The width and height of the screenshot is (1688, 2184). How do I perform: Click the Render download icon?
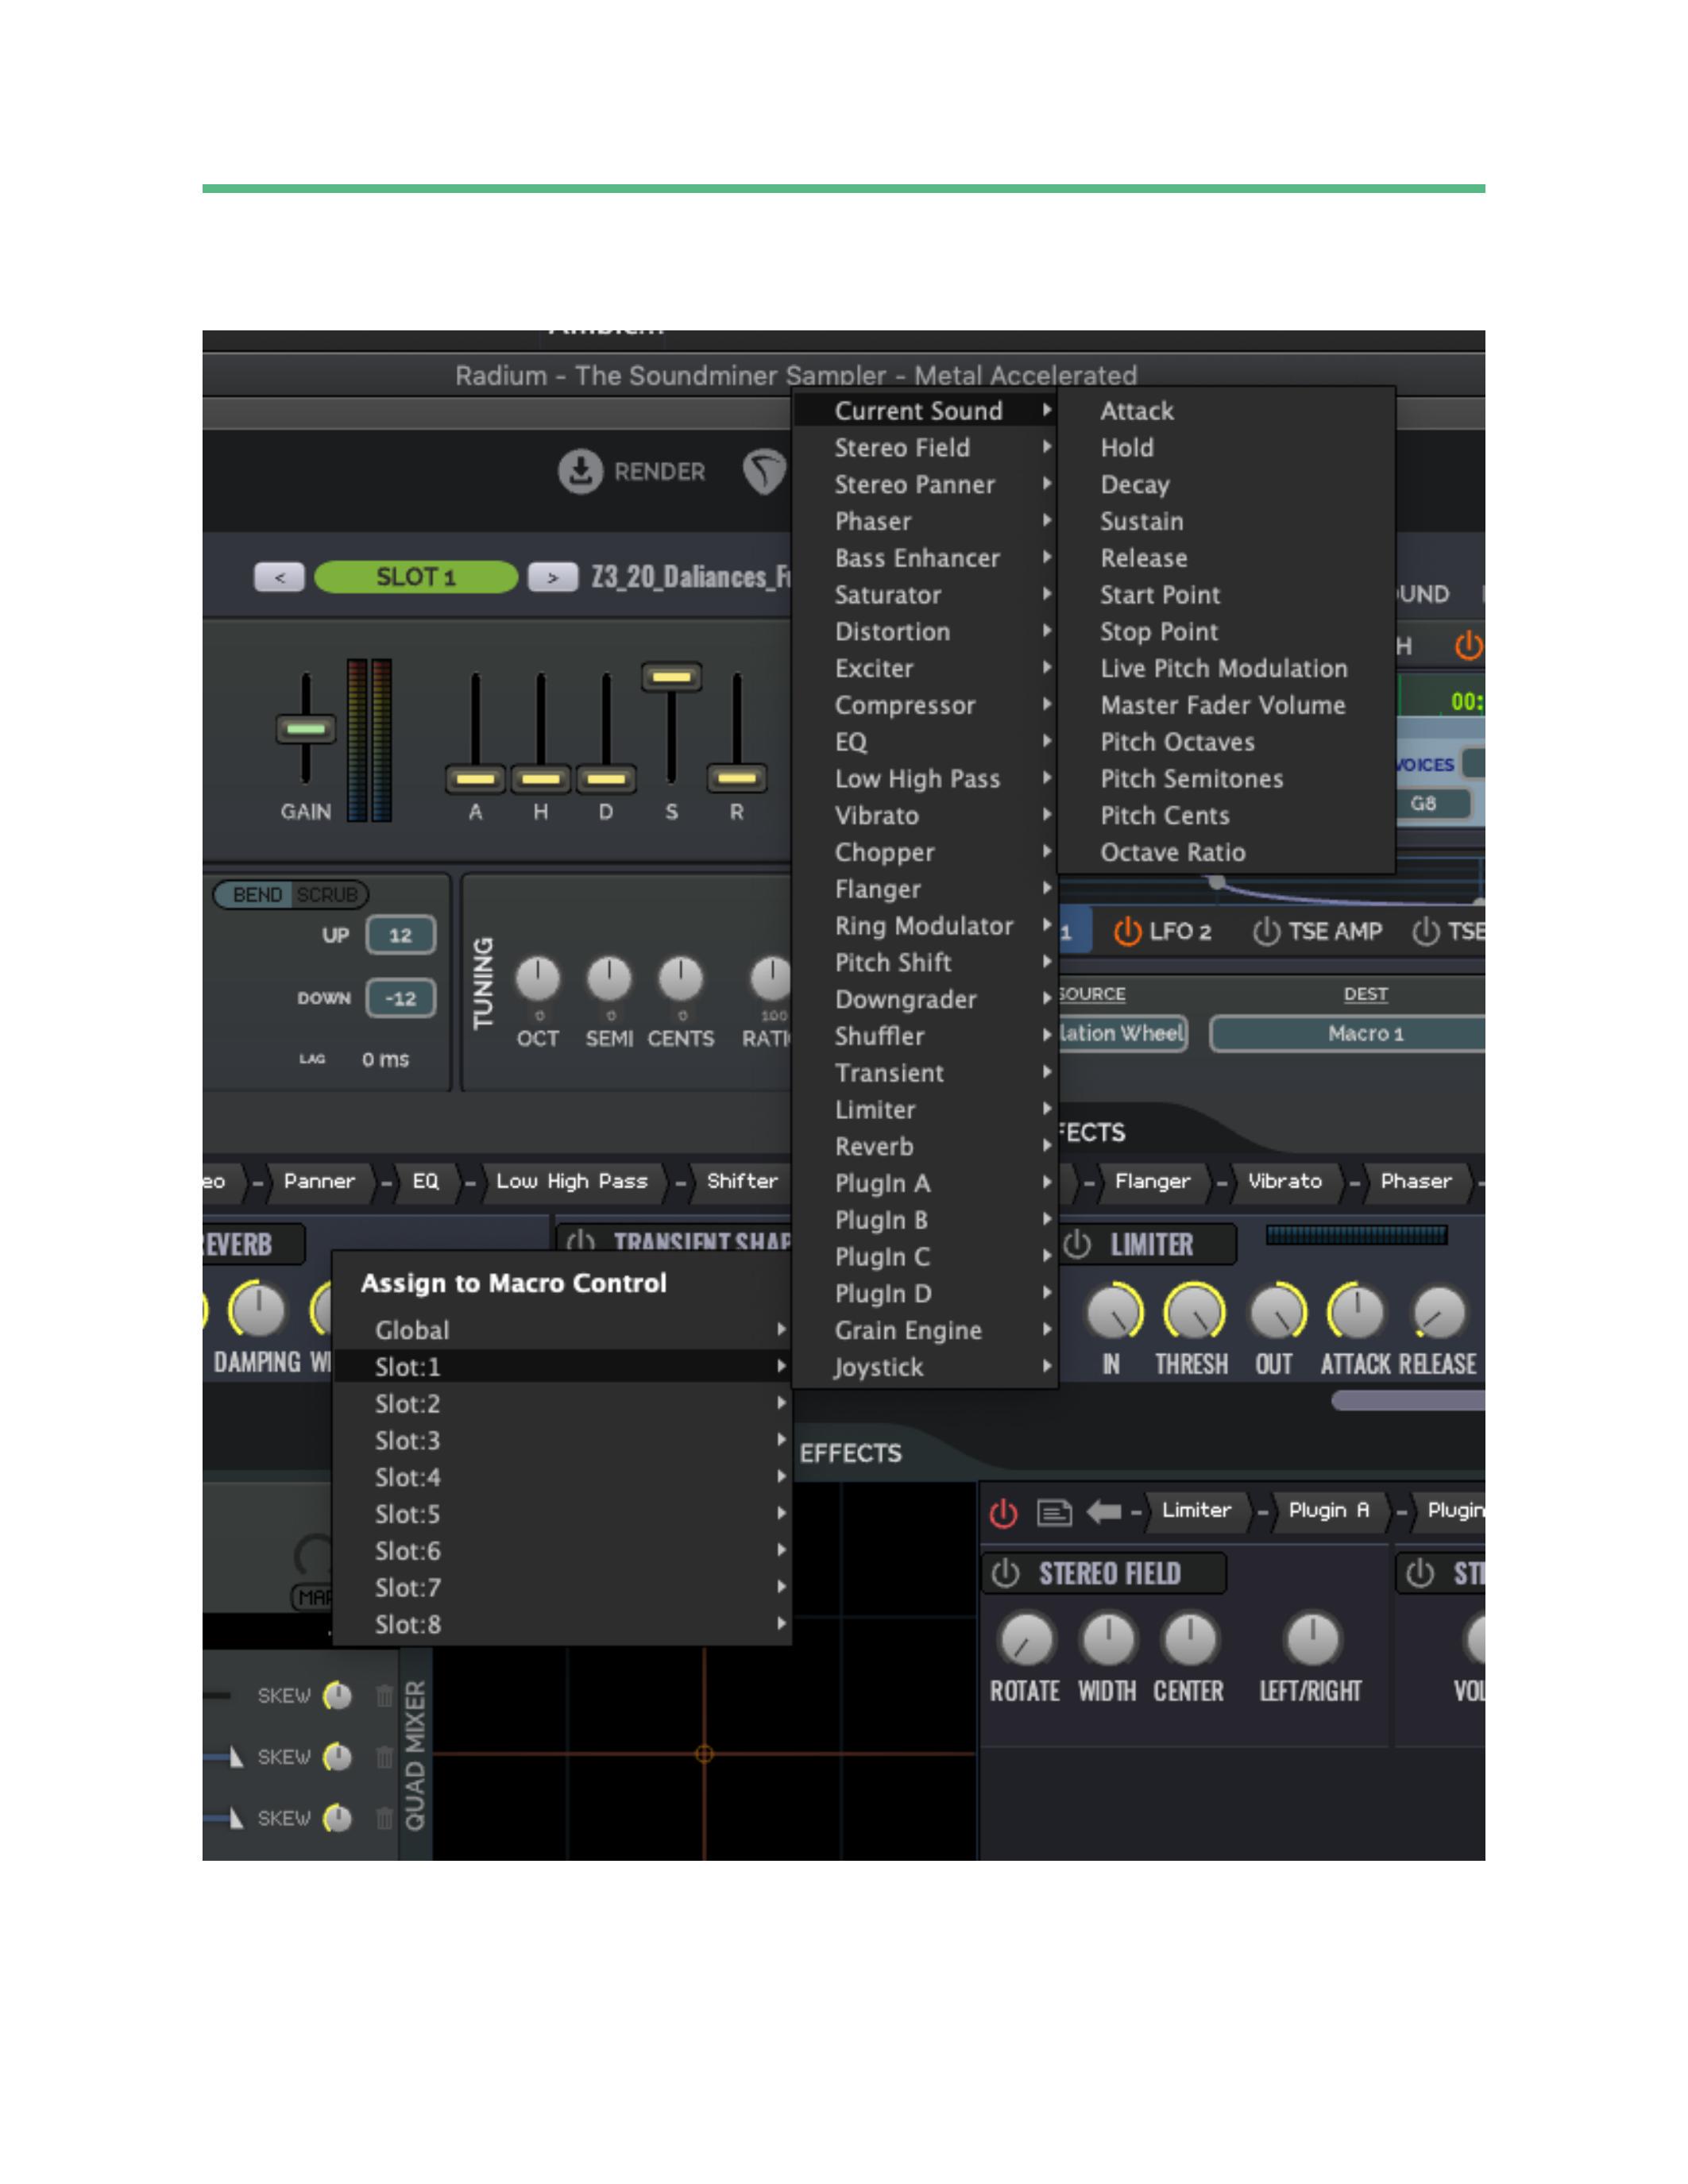point(580,471)
